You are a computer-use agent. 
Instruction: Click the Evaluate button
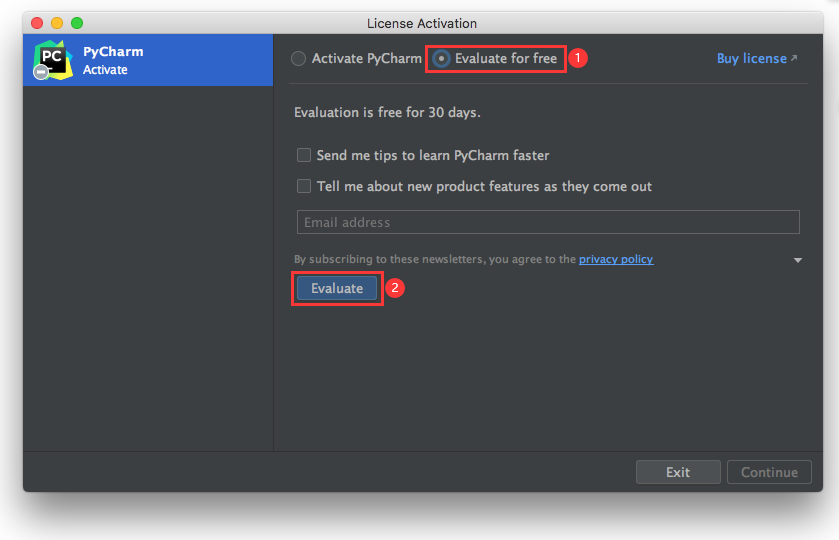(x=337, y=288)
